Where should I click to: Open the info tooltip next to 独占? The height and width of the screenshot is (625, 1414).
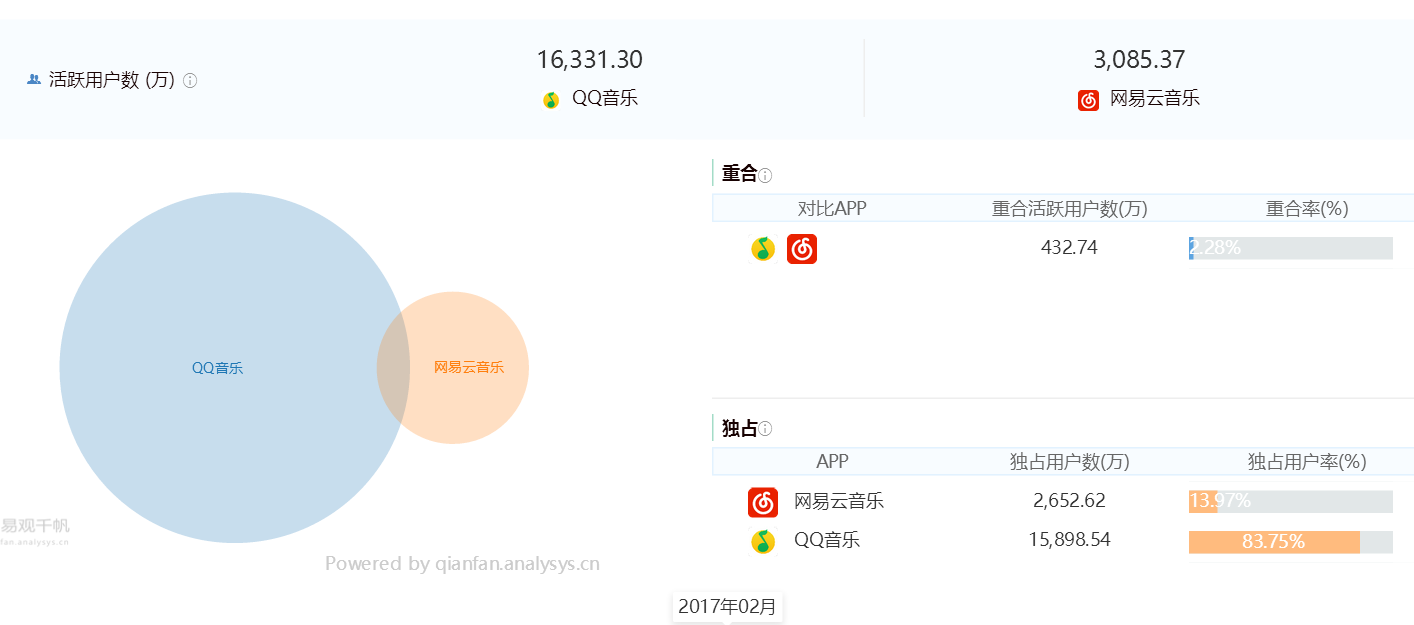(x=765, y=427)
